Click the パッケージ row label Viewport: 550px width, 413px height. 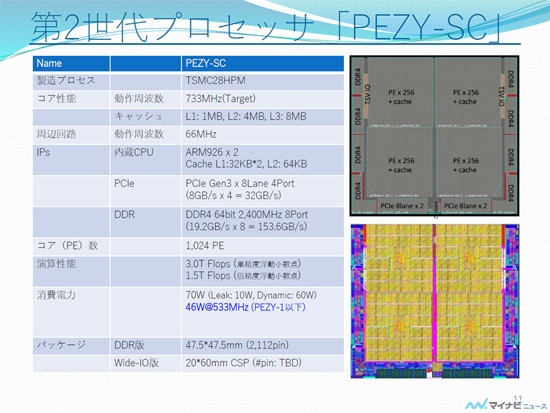pyautogui.click(x=61, y=345)
